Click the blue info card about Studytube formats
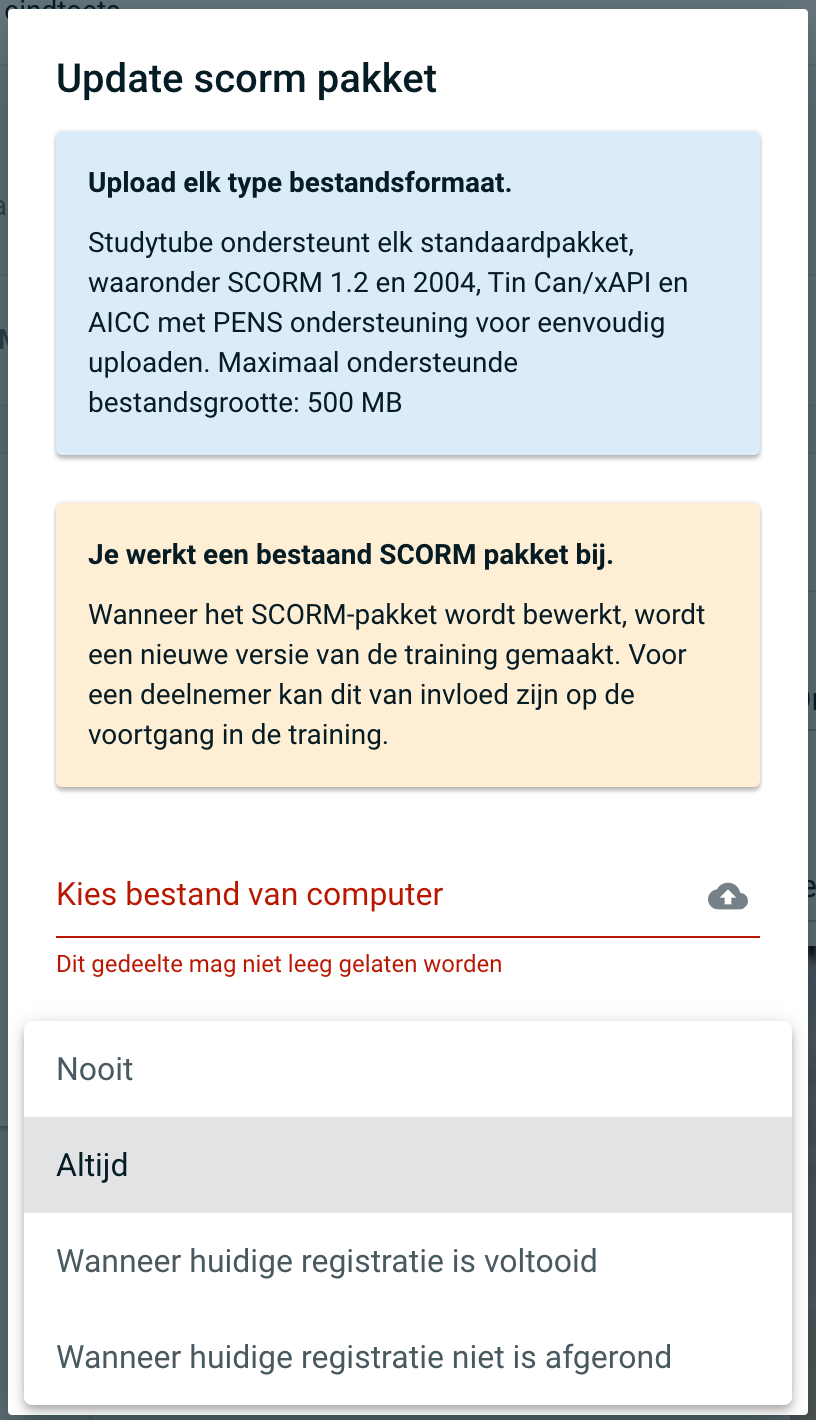Screen dimensions: 816x1420 pyautogui.click(x=408, y=293)
